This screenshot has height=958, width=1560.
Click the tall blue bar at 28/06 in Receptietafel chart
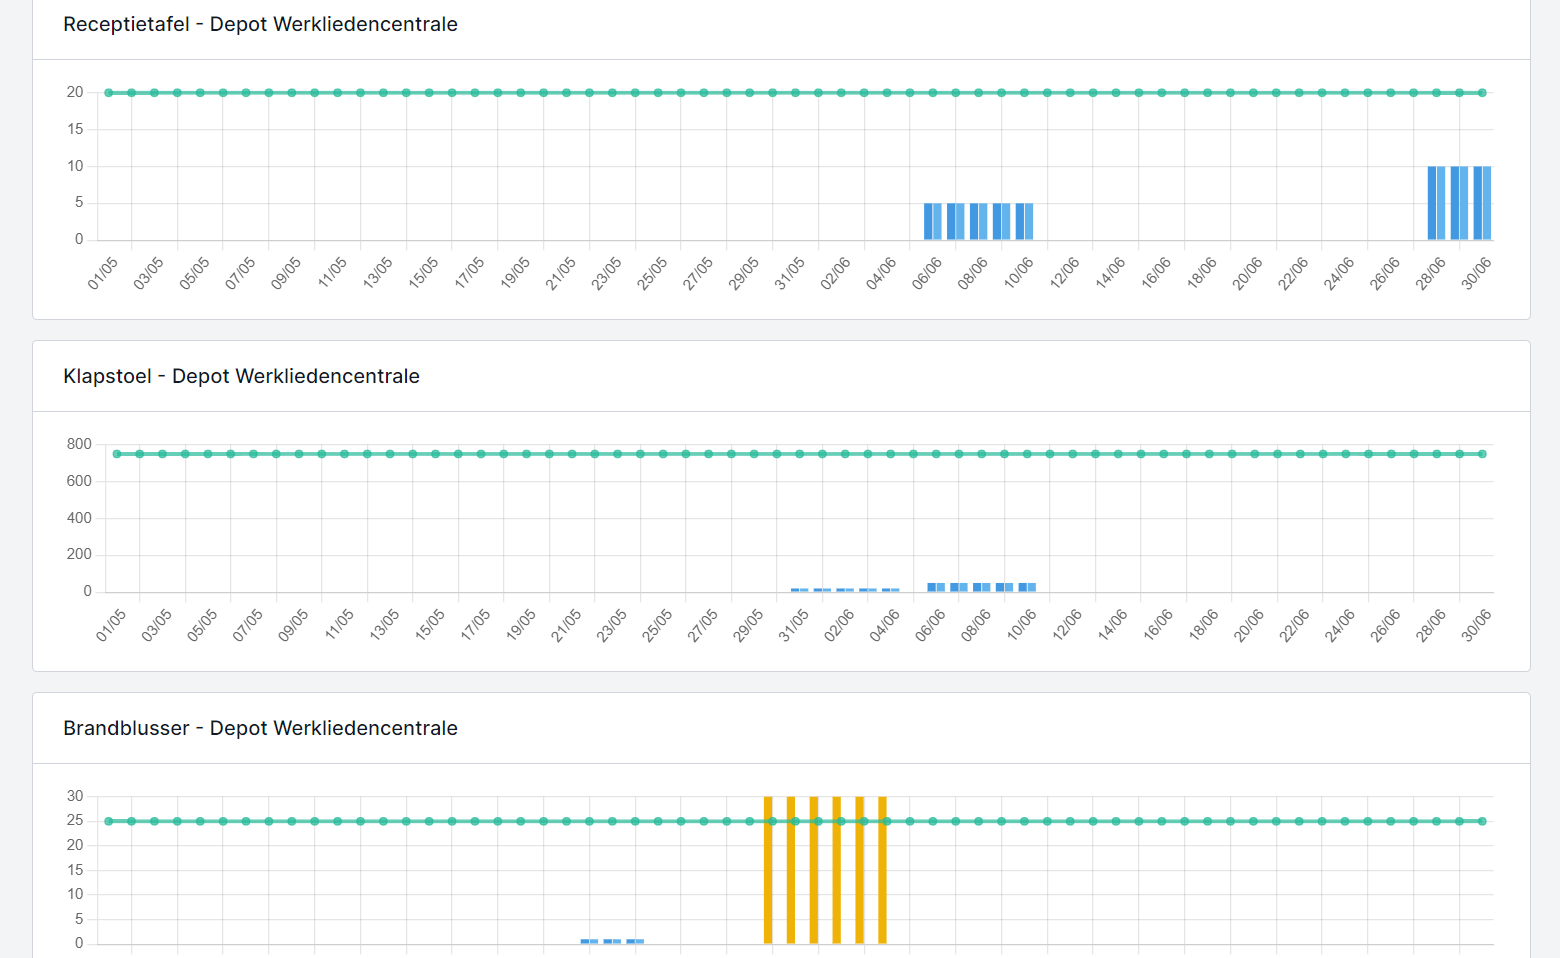[1436, 203]
